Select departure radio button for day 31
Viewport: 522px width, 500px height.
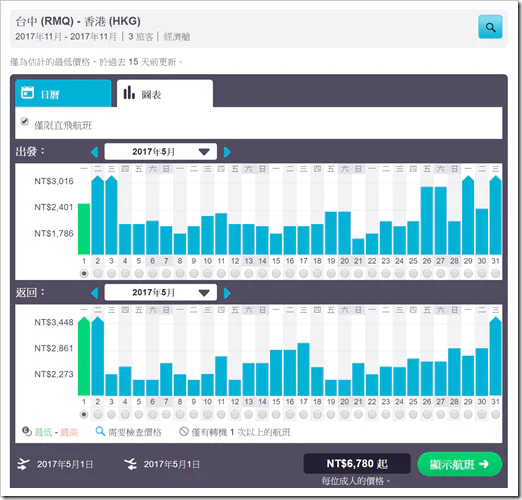pos(496,274)
